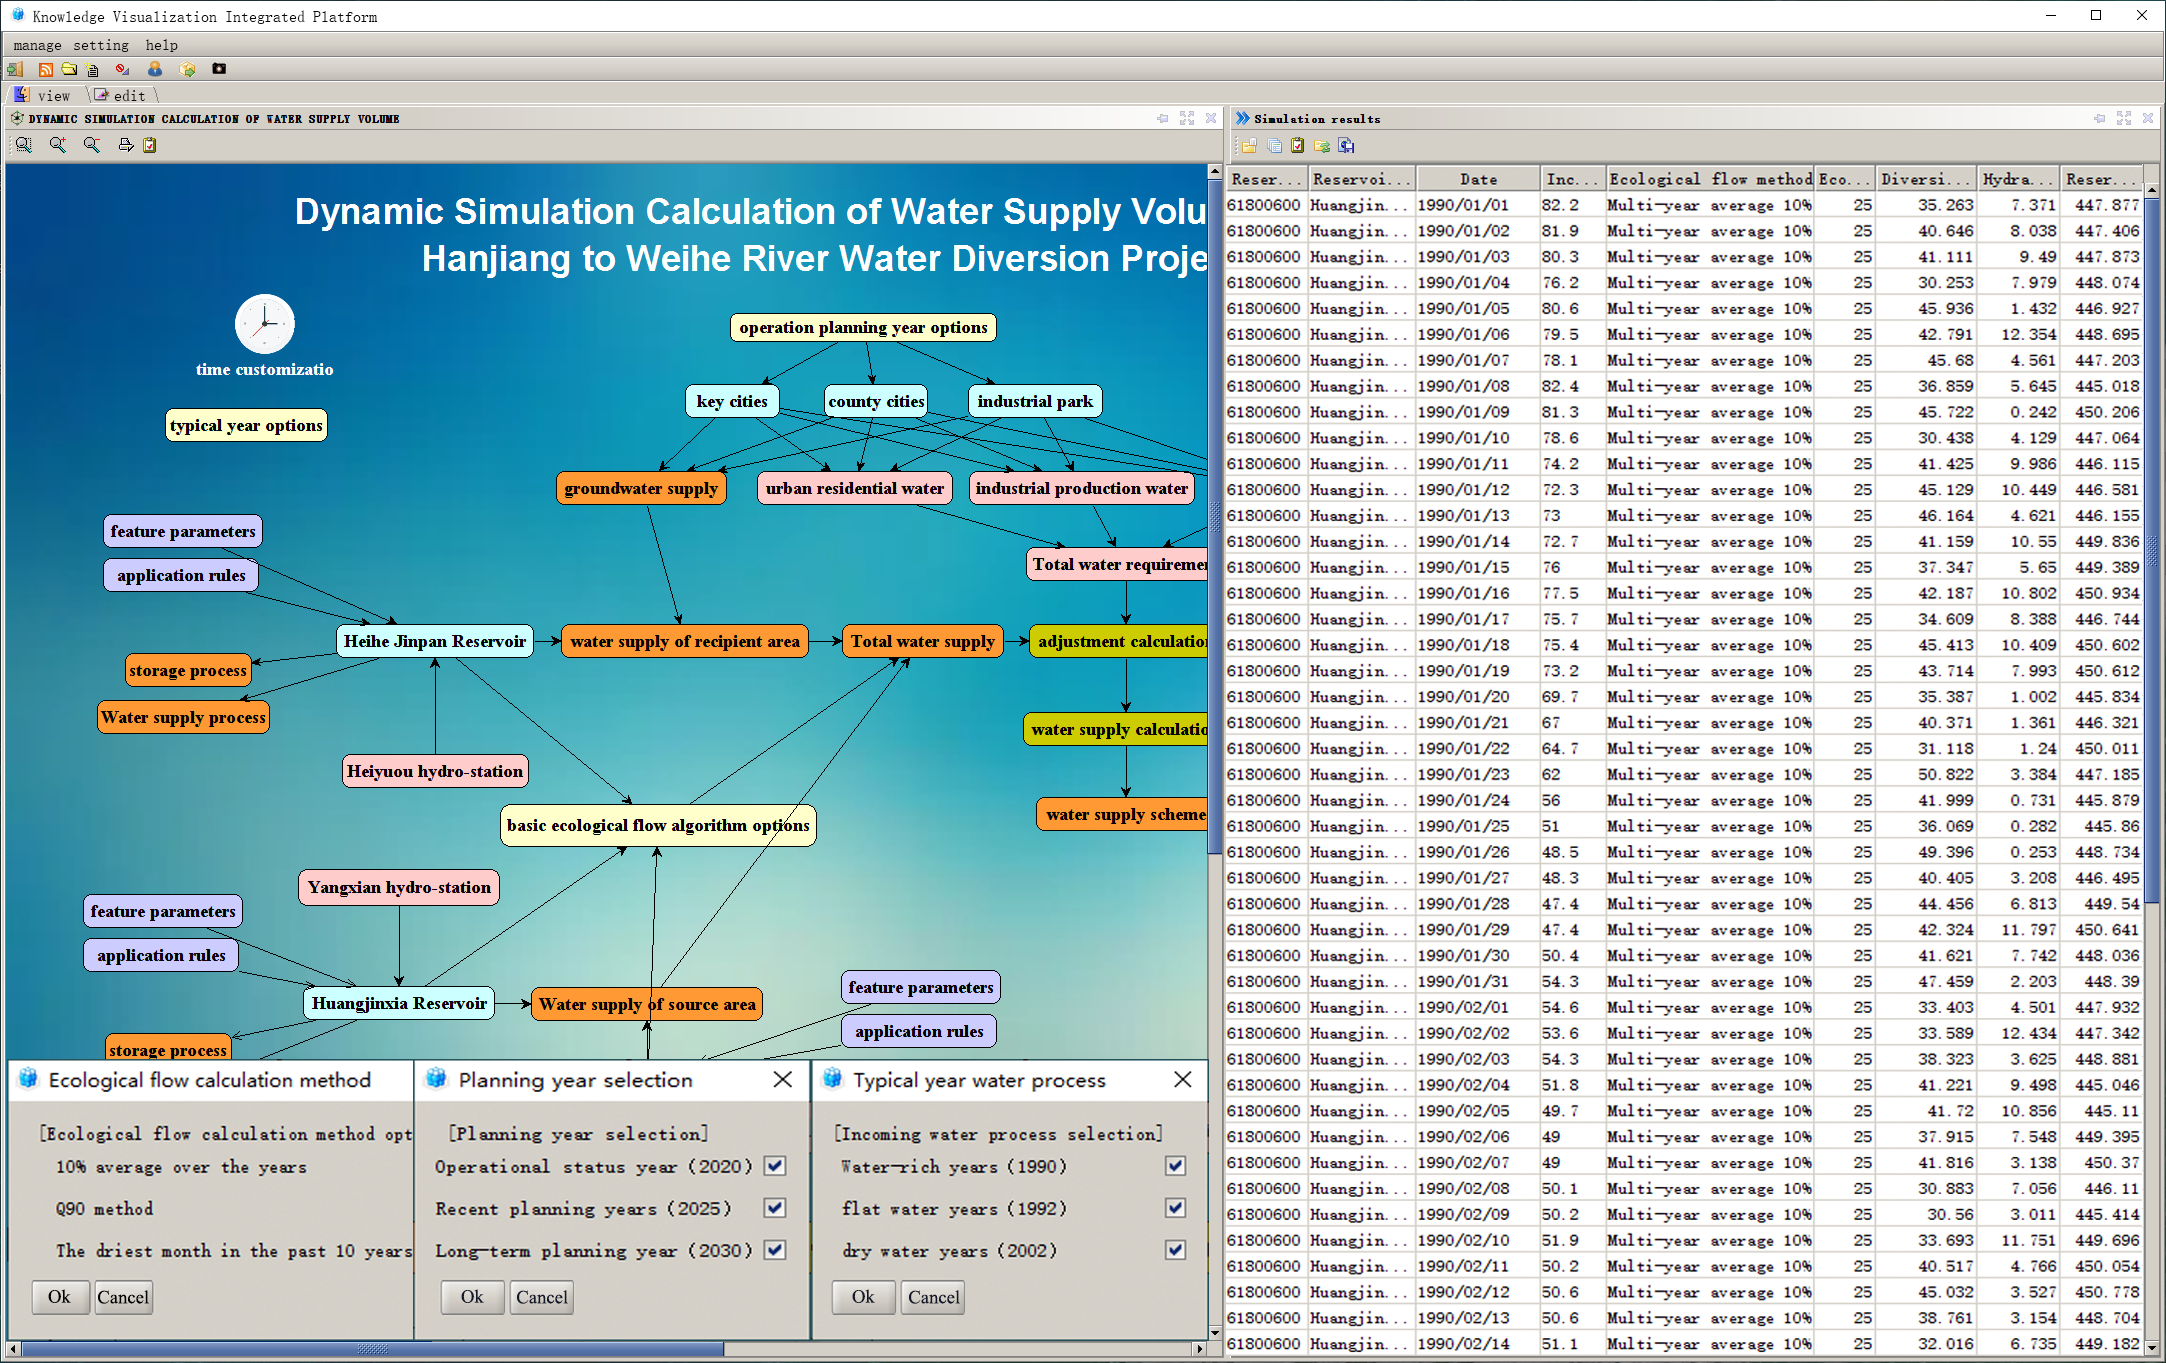Screen dimensions: 2166x1363
Task: Click the print icon in canvas toolbar
Action: coord(126,145)
